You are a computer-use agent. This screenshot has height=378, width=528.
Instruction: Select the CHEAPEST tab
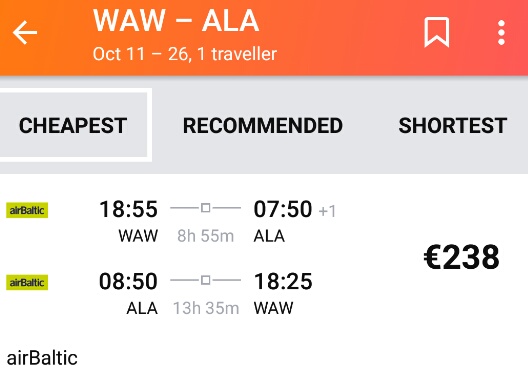click(x=73, y=125)
